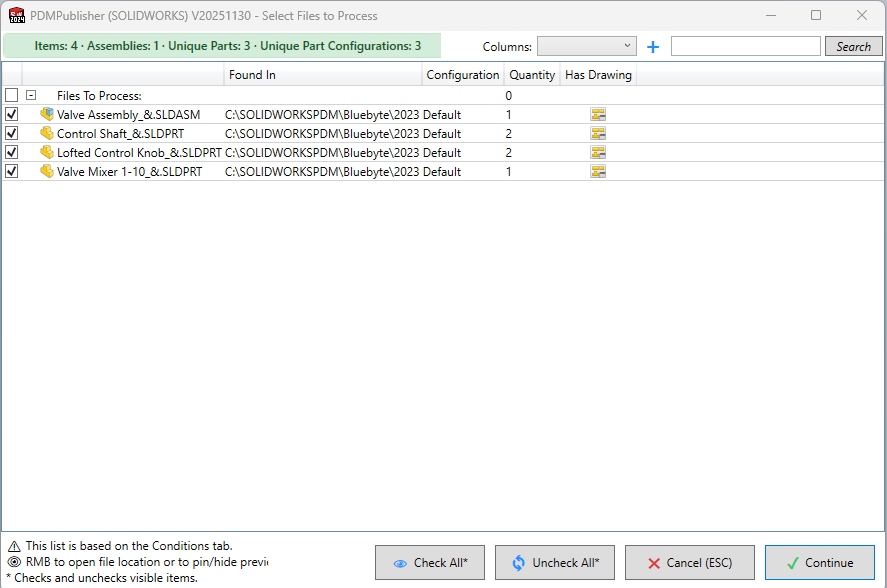Viewport: 887px width, 588px height.
Task: Click the blue plus add column icon
Action: 653,47
